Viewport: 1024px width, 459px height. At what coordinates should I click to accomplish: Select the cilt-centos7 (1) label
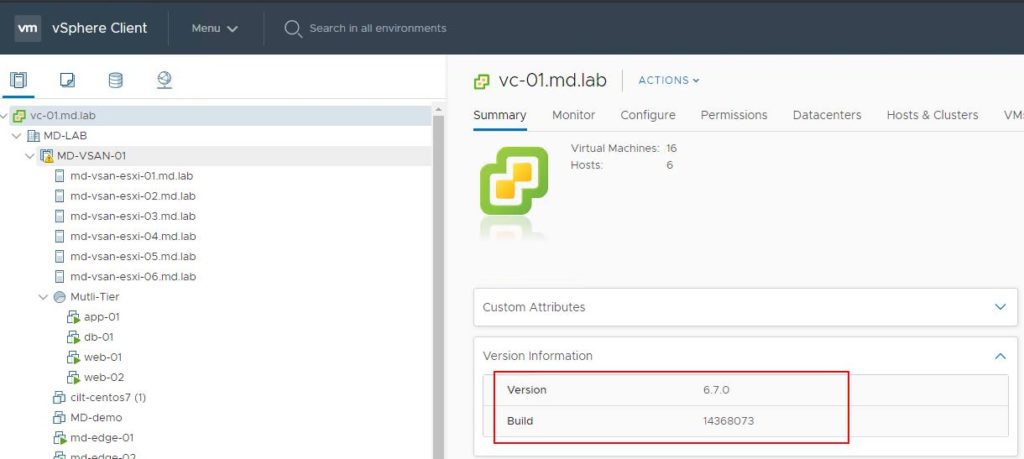click(x=108, y=398)
